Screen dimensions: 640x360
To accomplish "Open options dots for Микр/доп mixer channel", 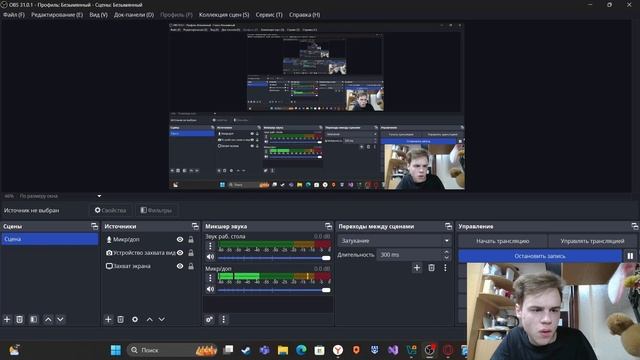I will 210,278.
